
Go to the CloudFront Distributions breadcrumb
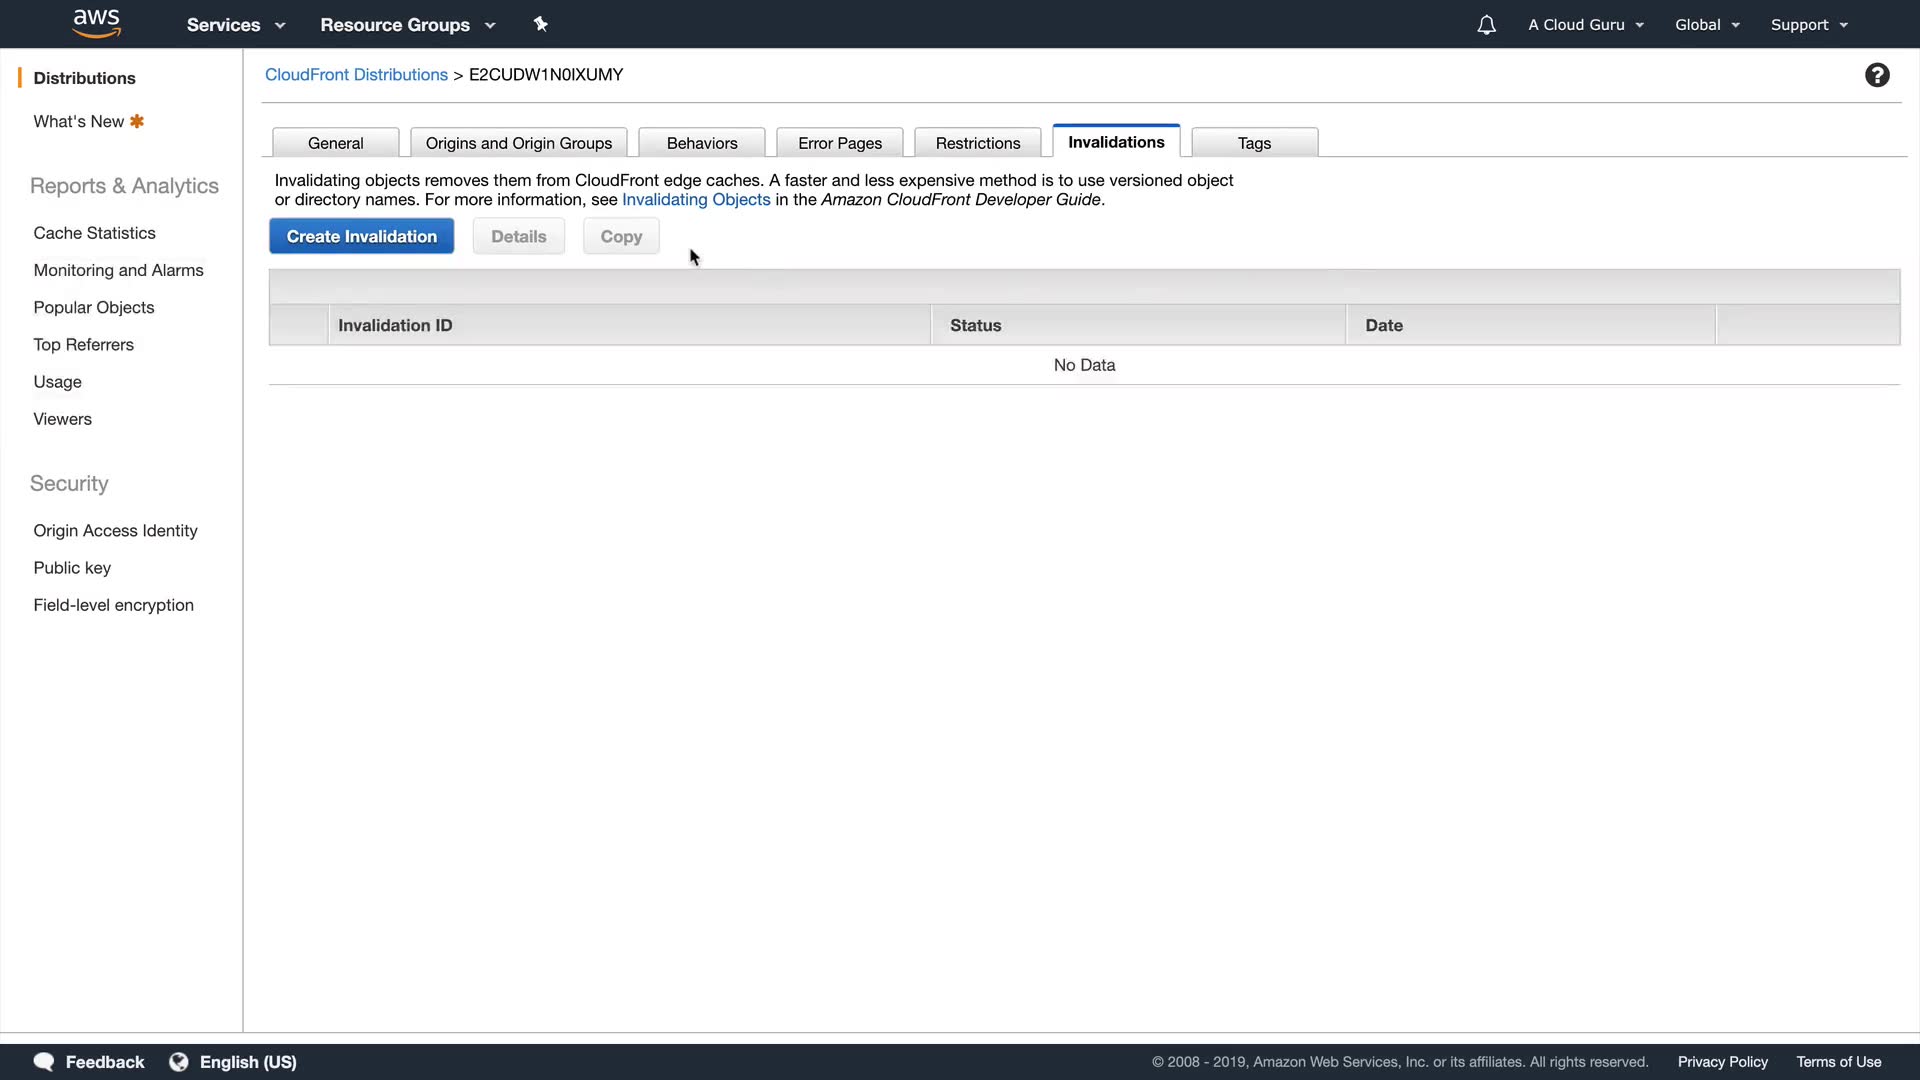tap(356, 75)
